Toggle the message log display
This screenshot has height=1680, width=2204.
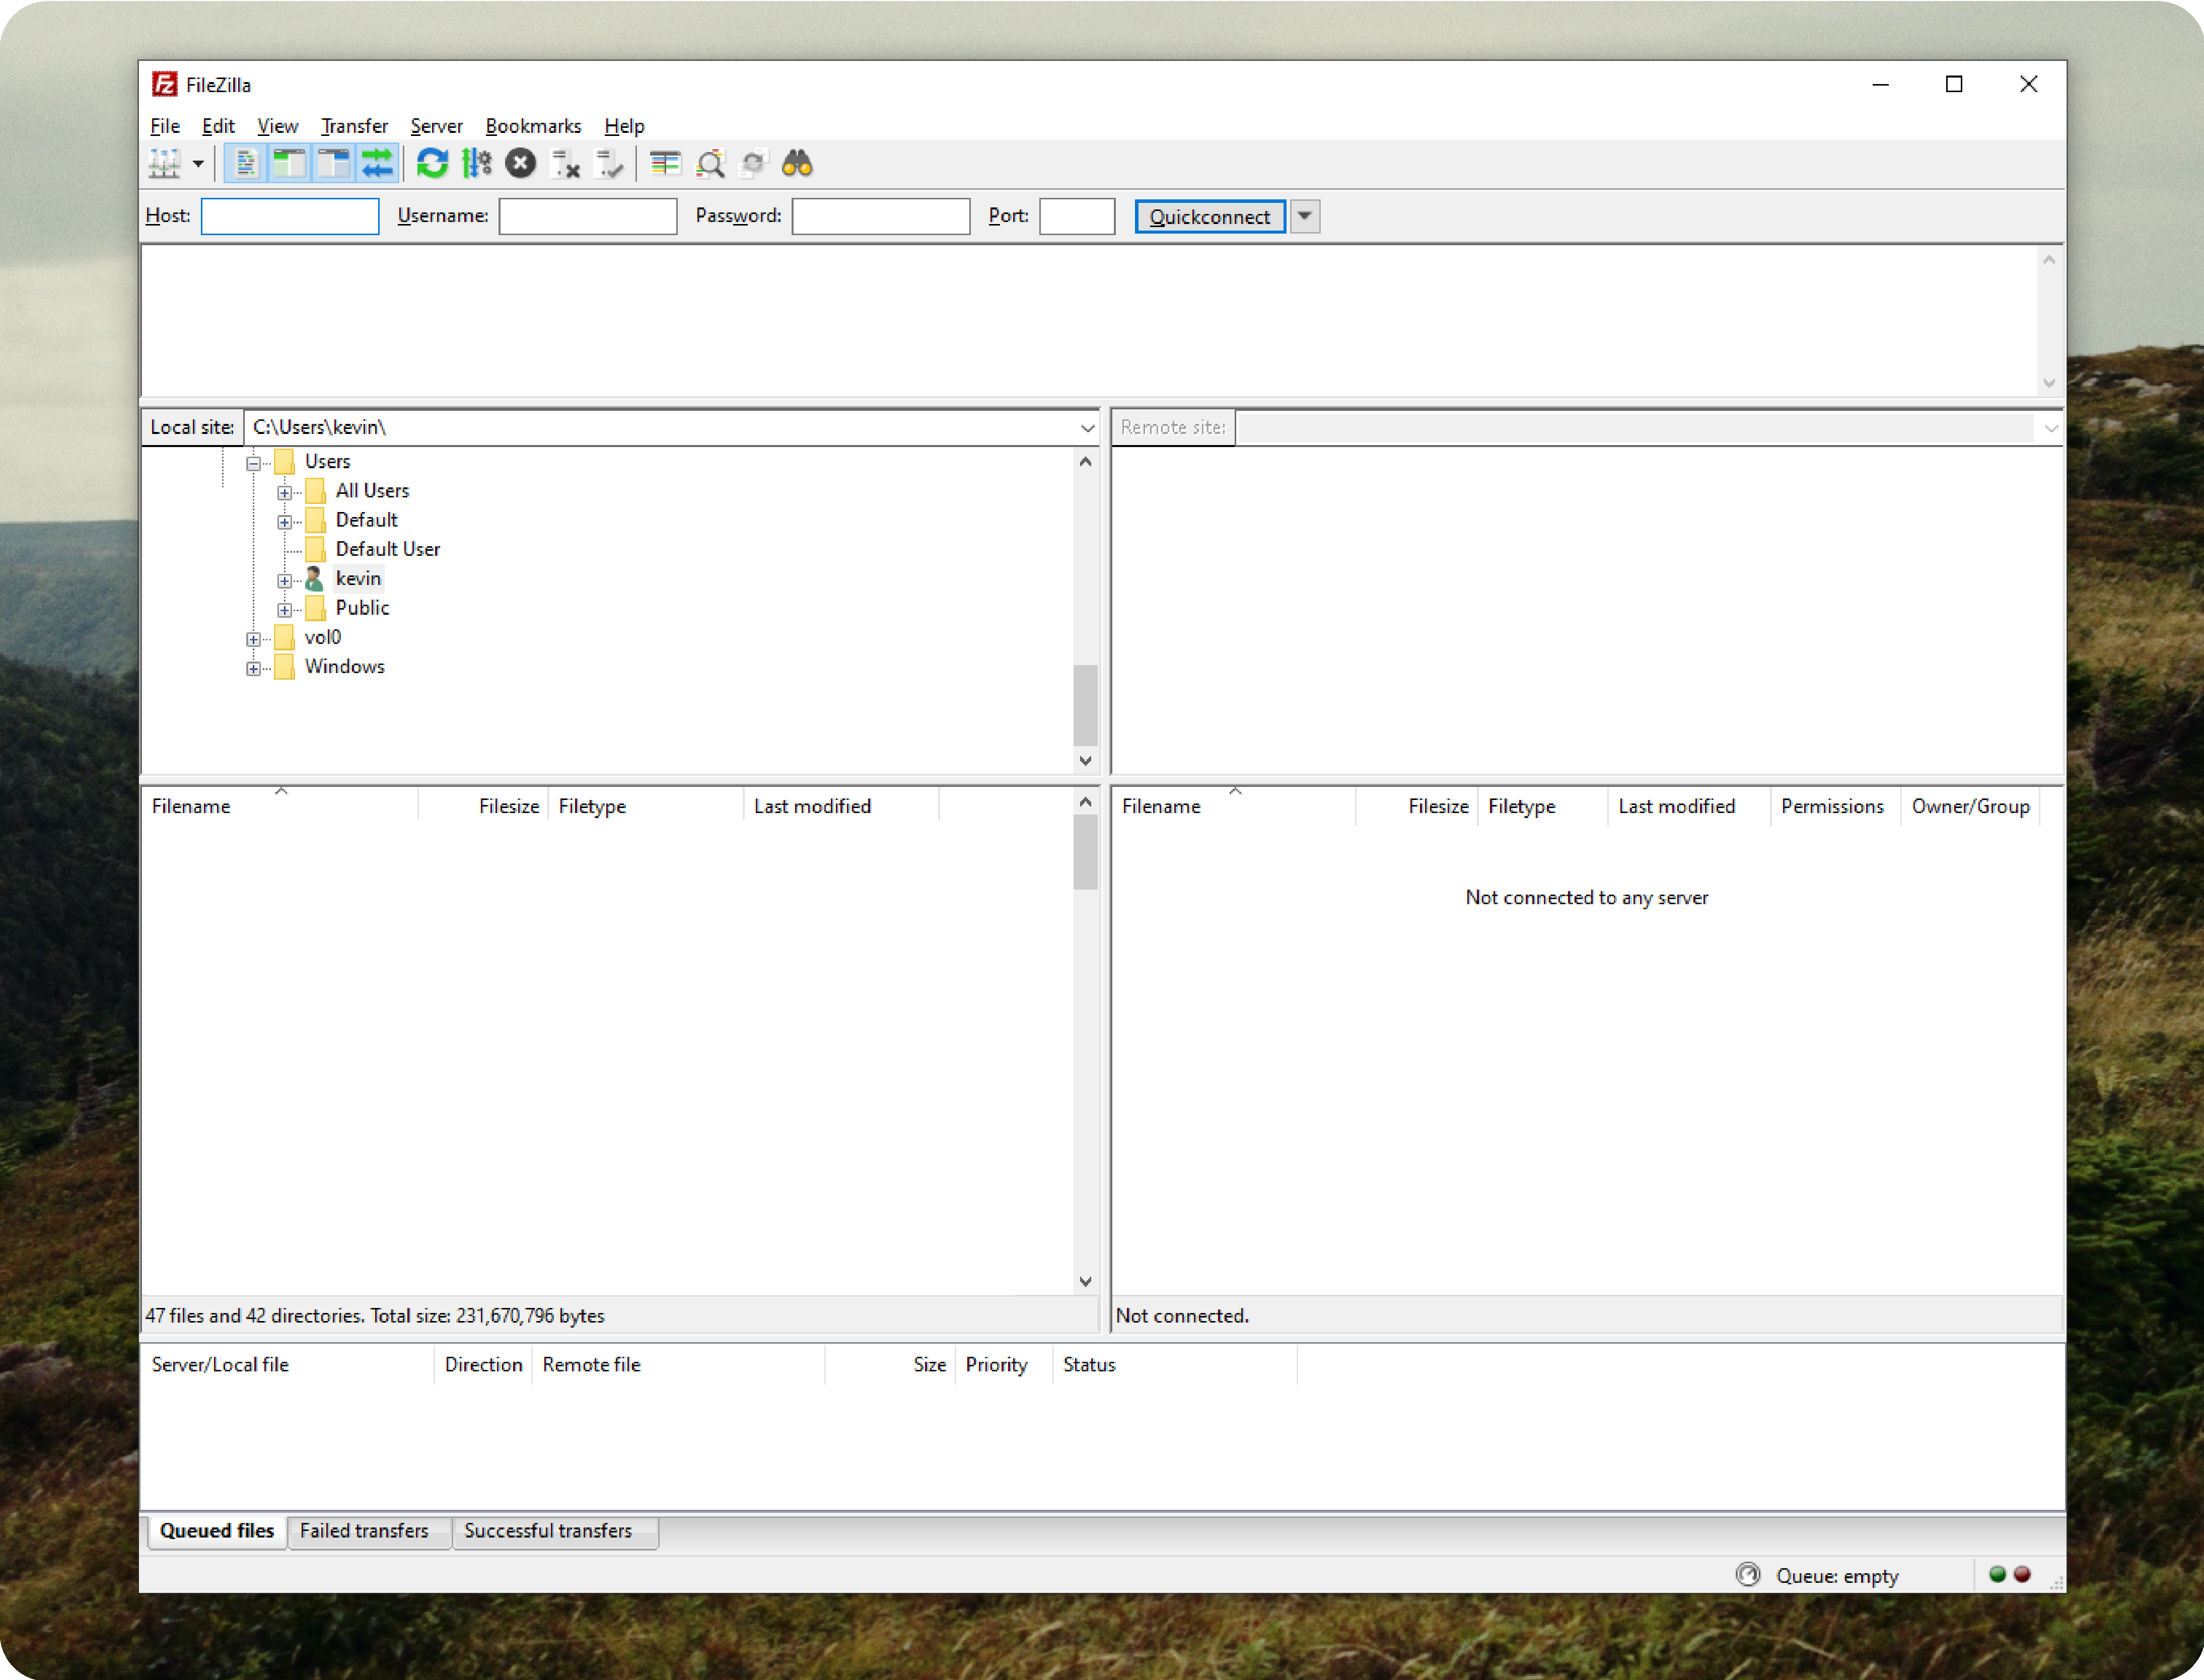click(245, 163)
